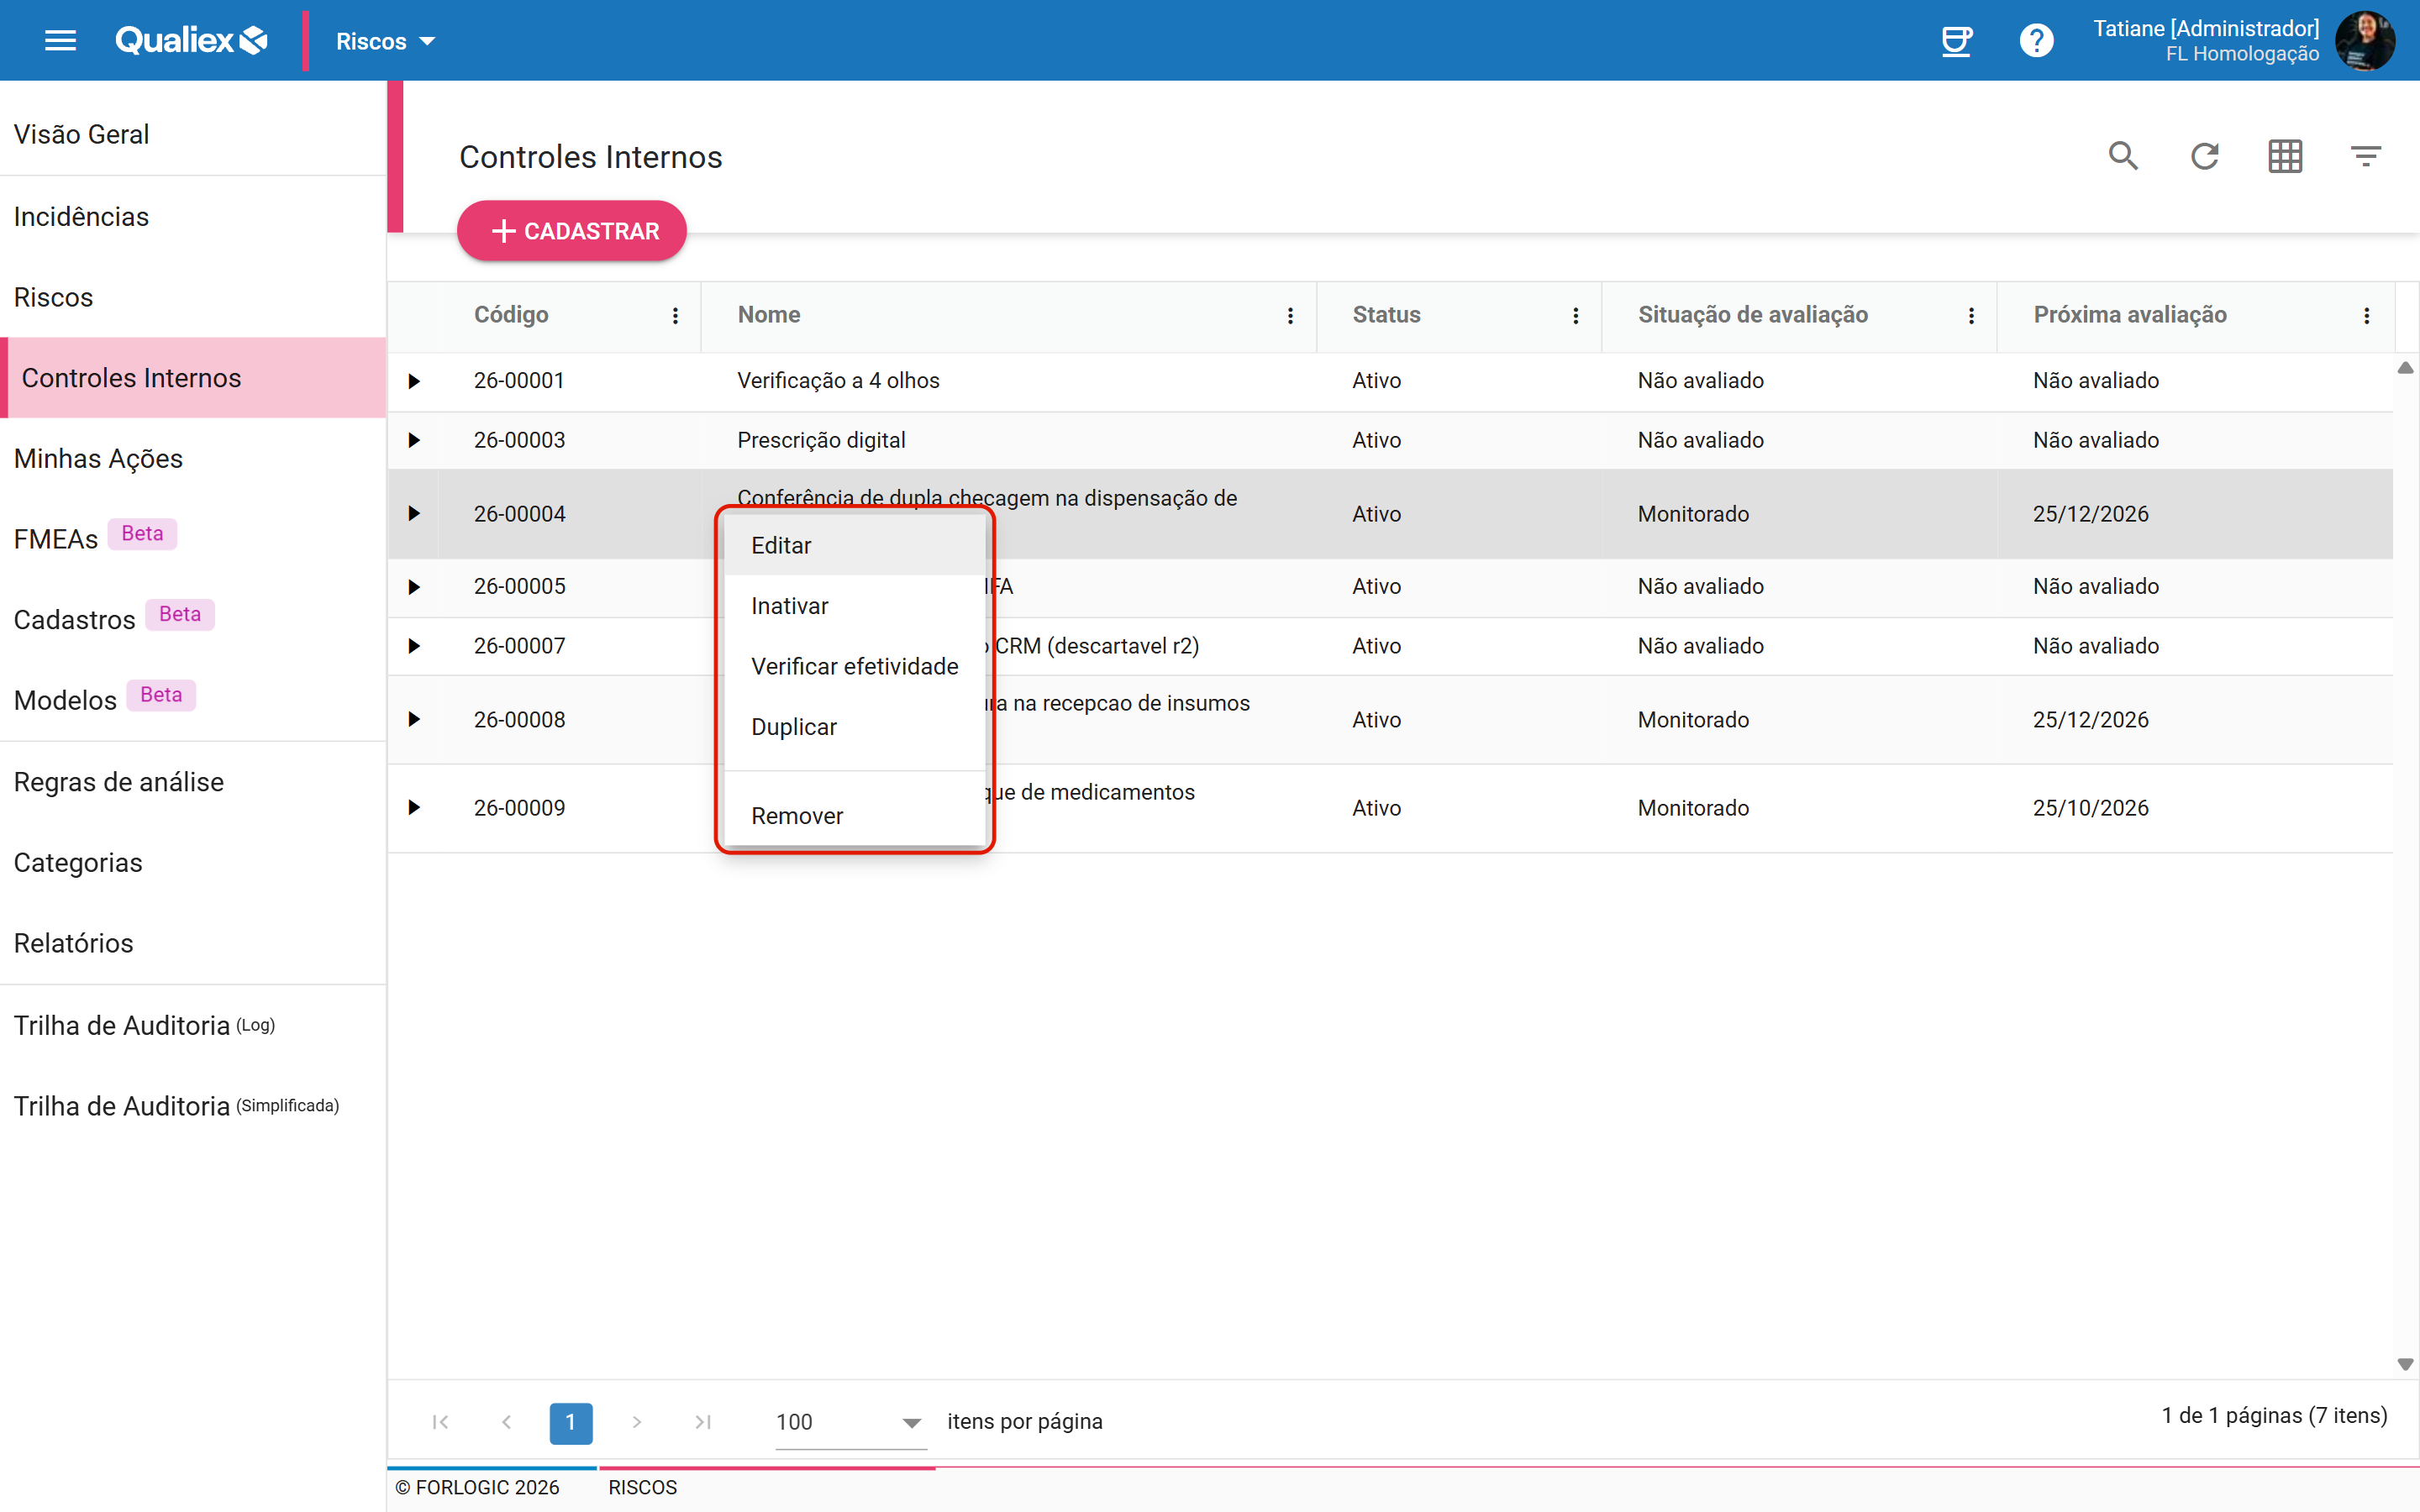The height and width of the screenshot is (1512, 2420).
Task: Open Visão Geral in sidebar
Action: pos(193,134)
